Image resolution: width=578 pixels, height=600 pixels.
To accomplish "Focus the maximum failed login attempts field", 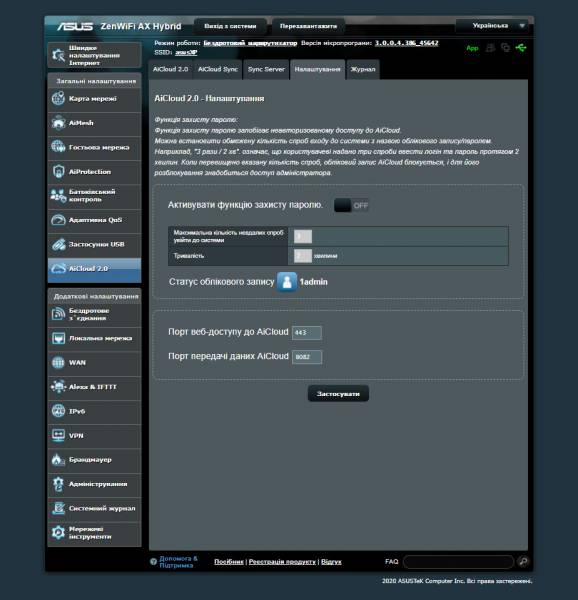I will coord(303,236).
